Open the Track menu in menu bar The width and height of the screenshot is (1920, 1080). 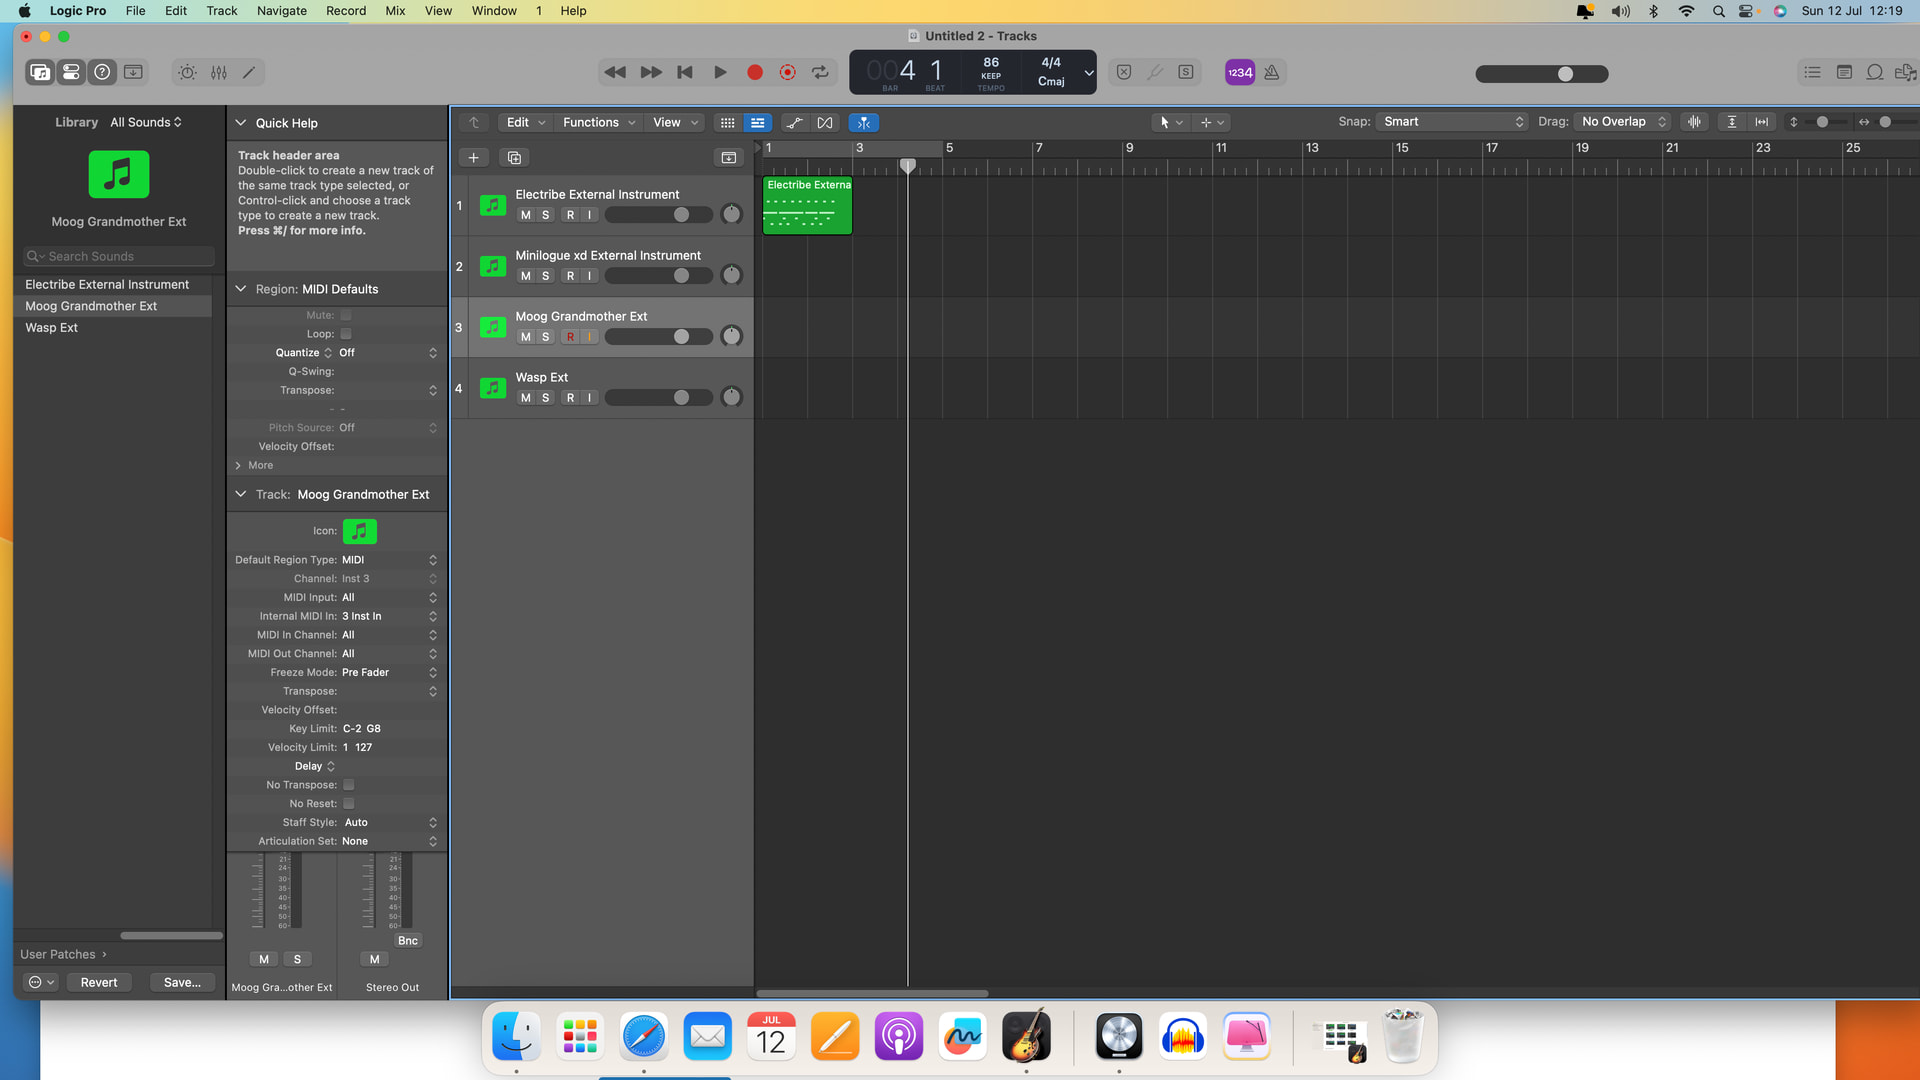[222, 11]
